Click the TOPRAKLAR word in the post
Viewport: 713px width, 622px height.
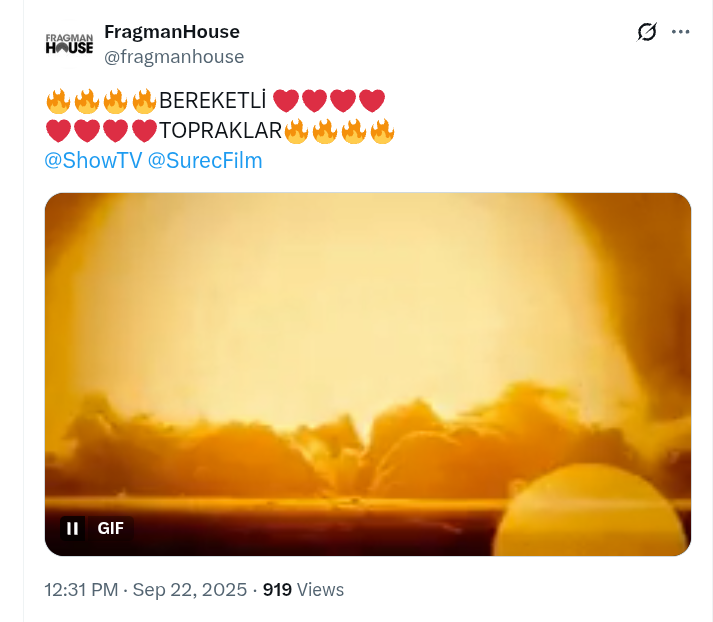click(x=221, y=131)
